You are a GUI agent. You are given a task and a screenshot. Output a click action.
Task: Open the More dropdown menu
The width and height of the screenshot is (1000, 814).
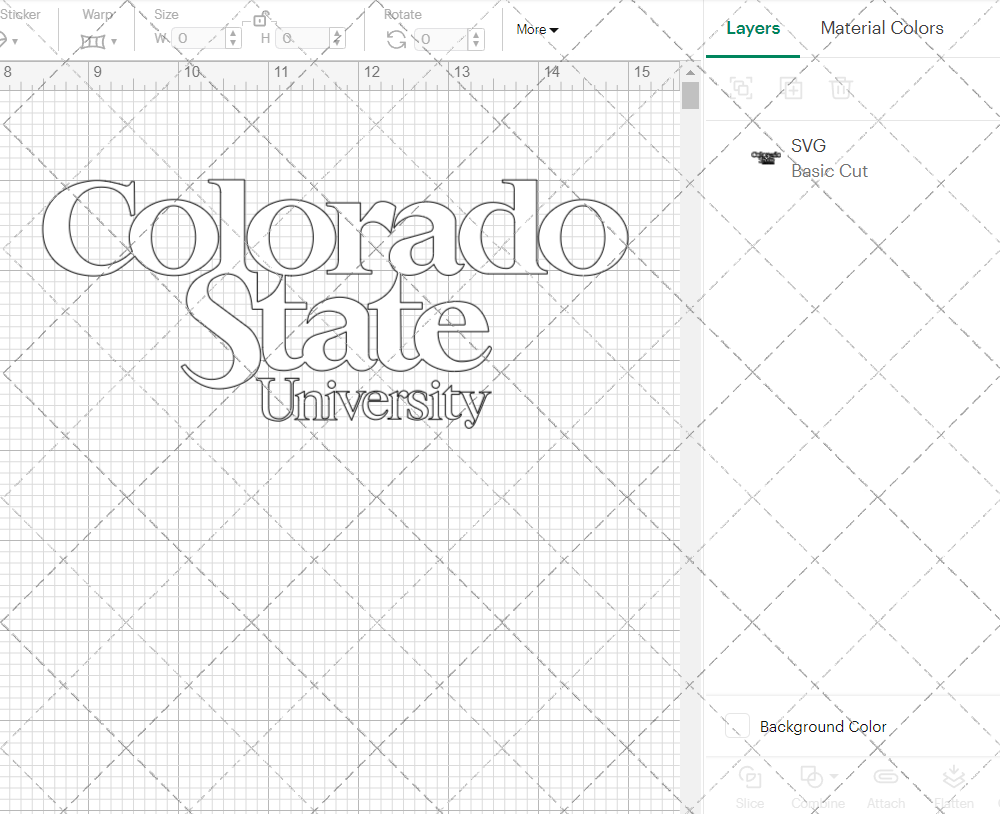point(537,29)
